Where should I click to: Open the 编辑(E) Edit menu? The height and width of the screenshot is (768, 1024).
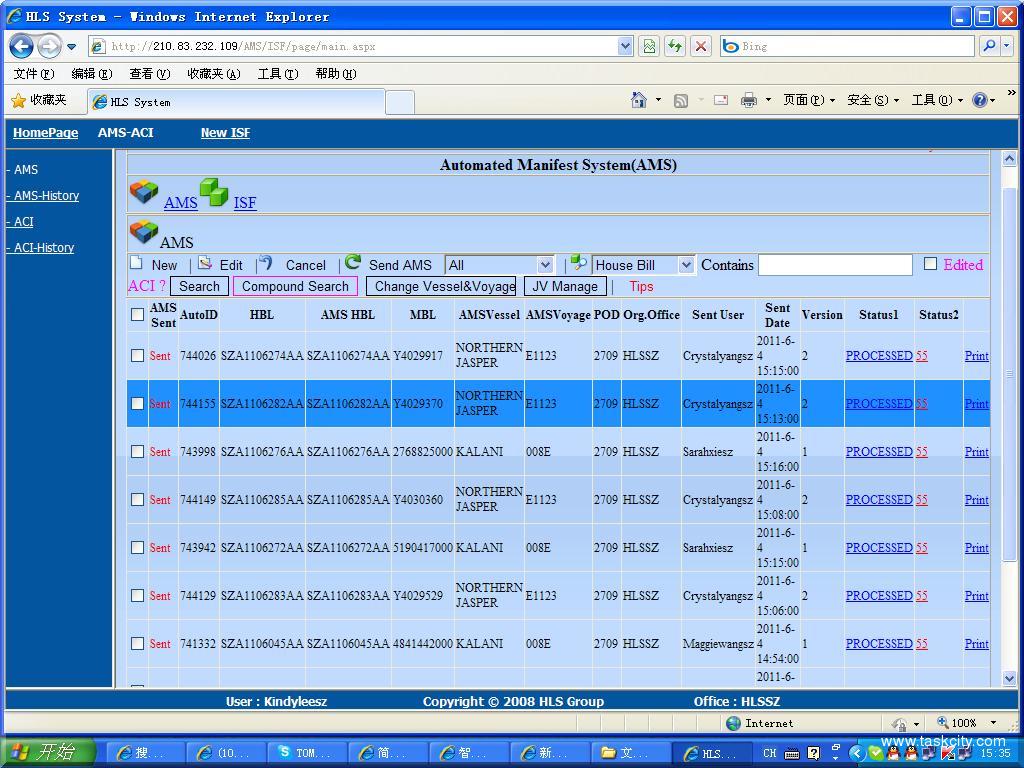(x=92, y=74)
